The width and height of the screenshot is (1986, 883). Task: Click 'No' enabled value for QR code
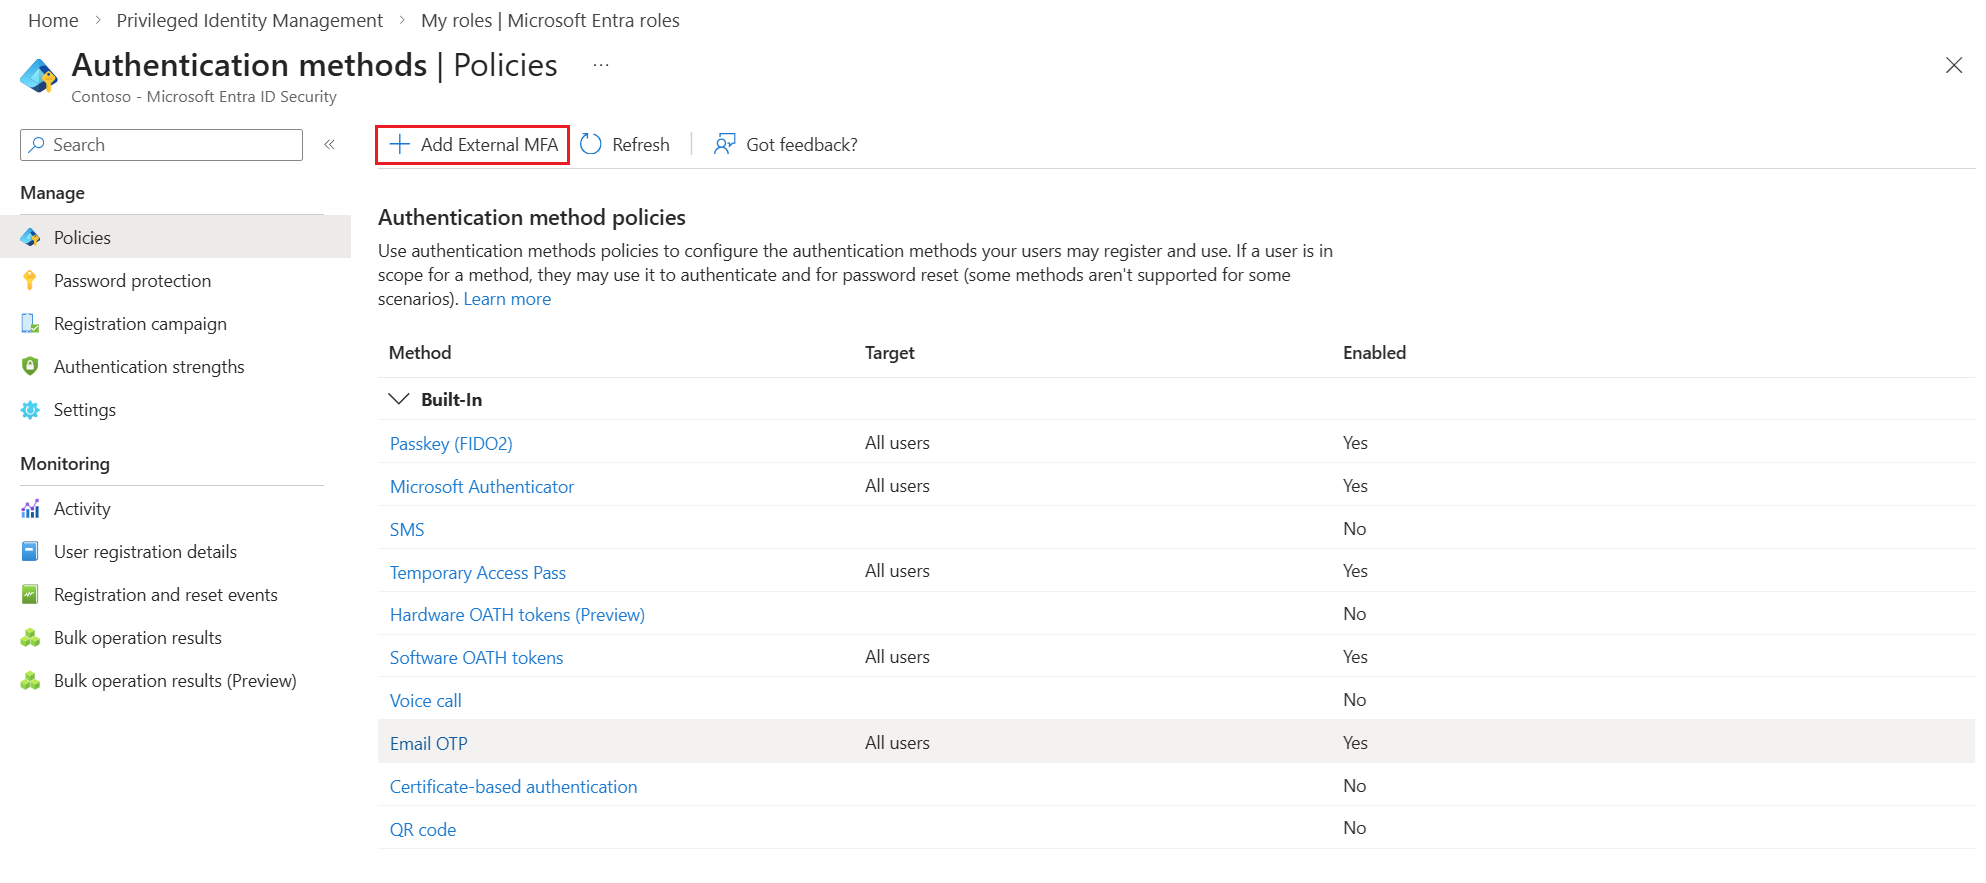pos(1354,827)
